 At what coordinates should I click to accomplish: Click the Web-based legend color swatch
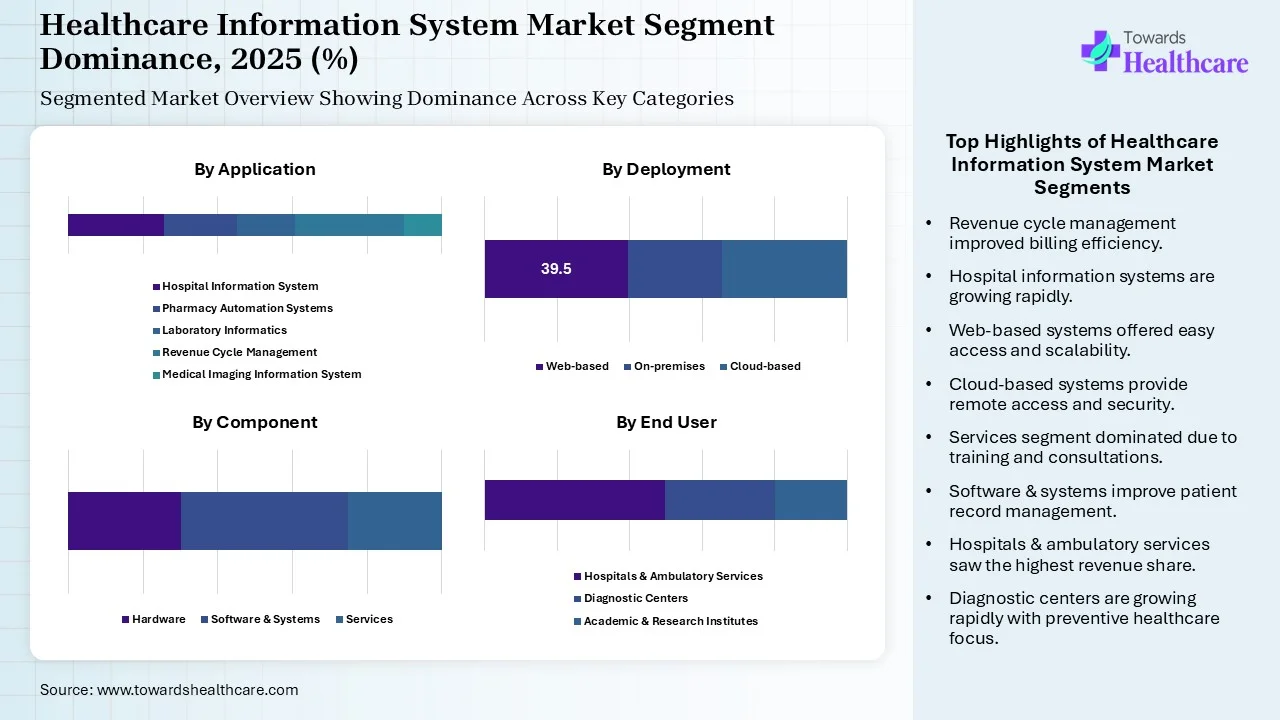pos(539,367)
